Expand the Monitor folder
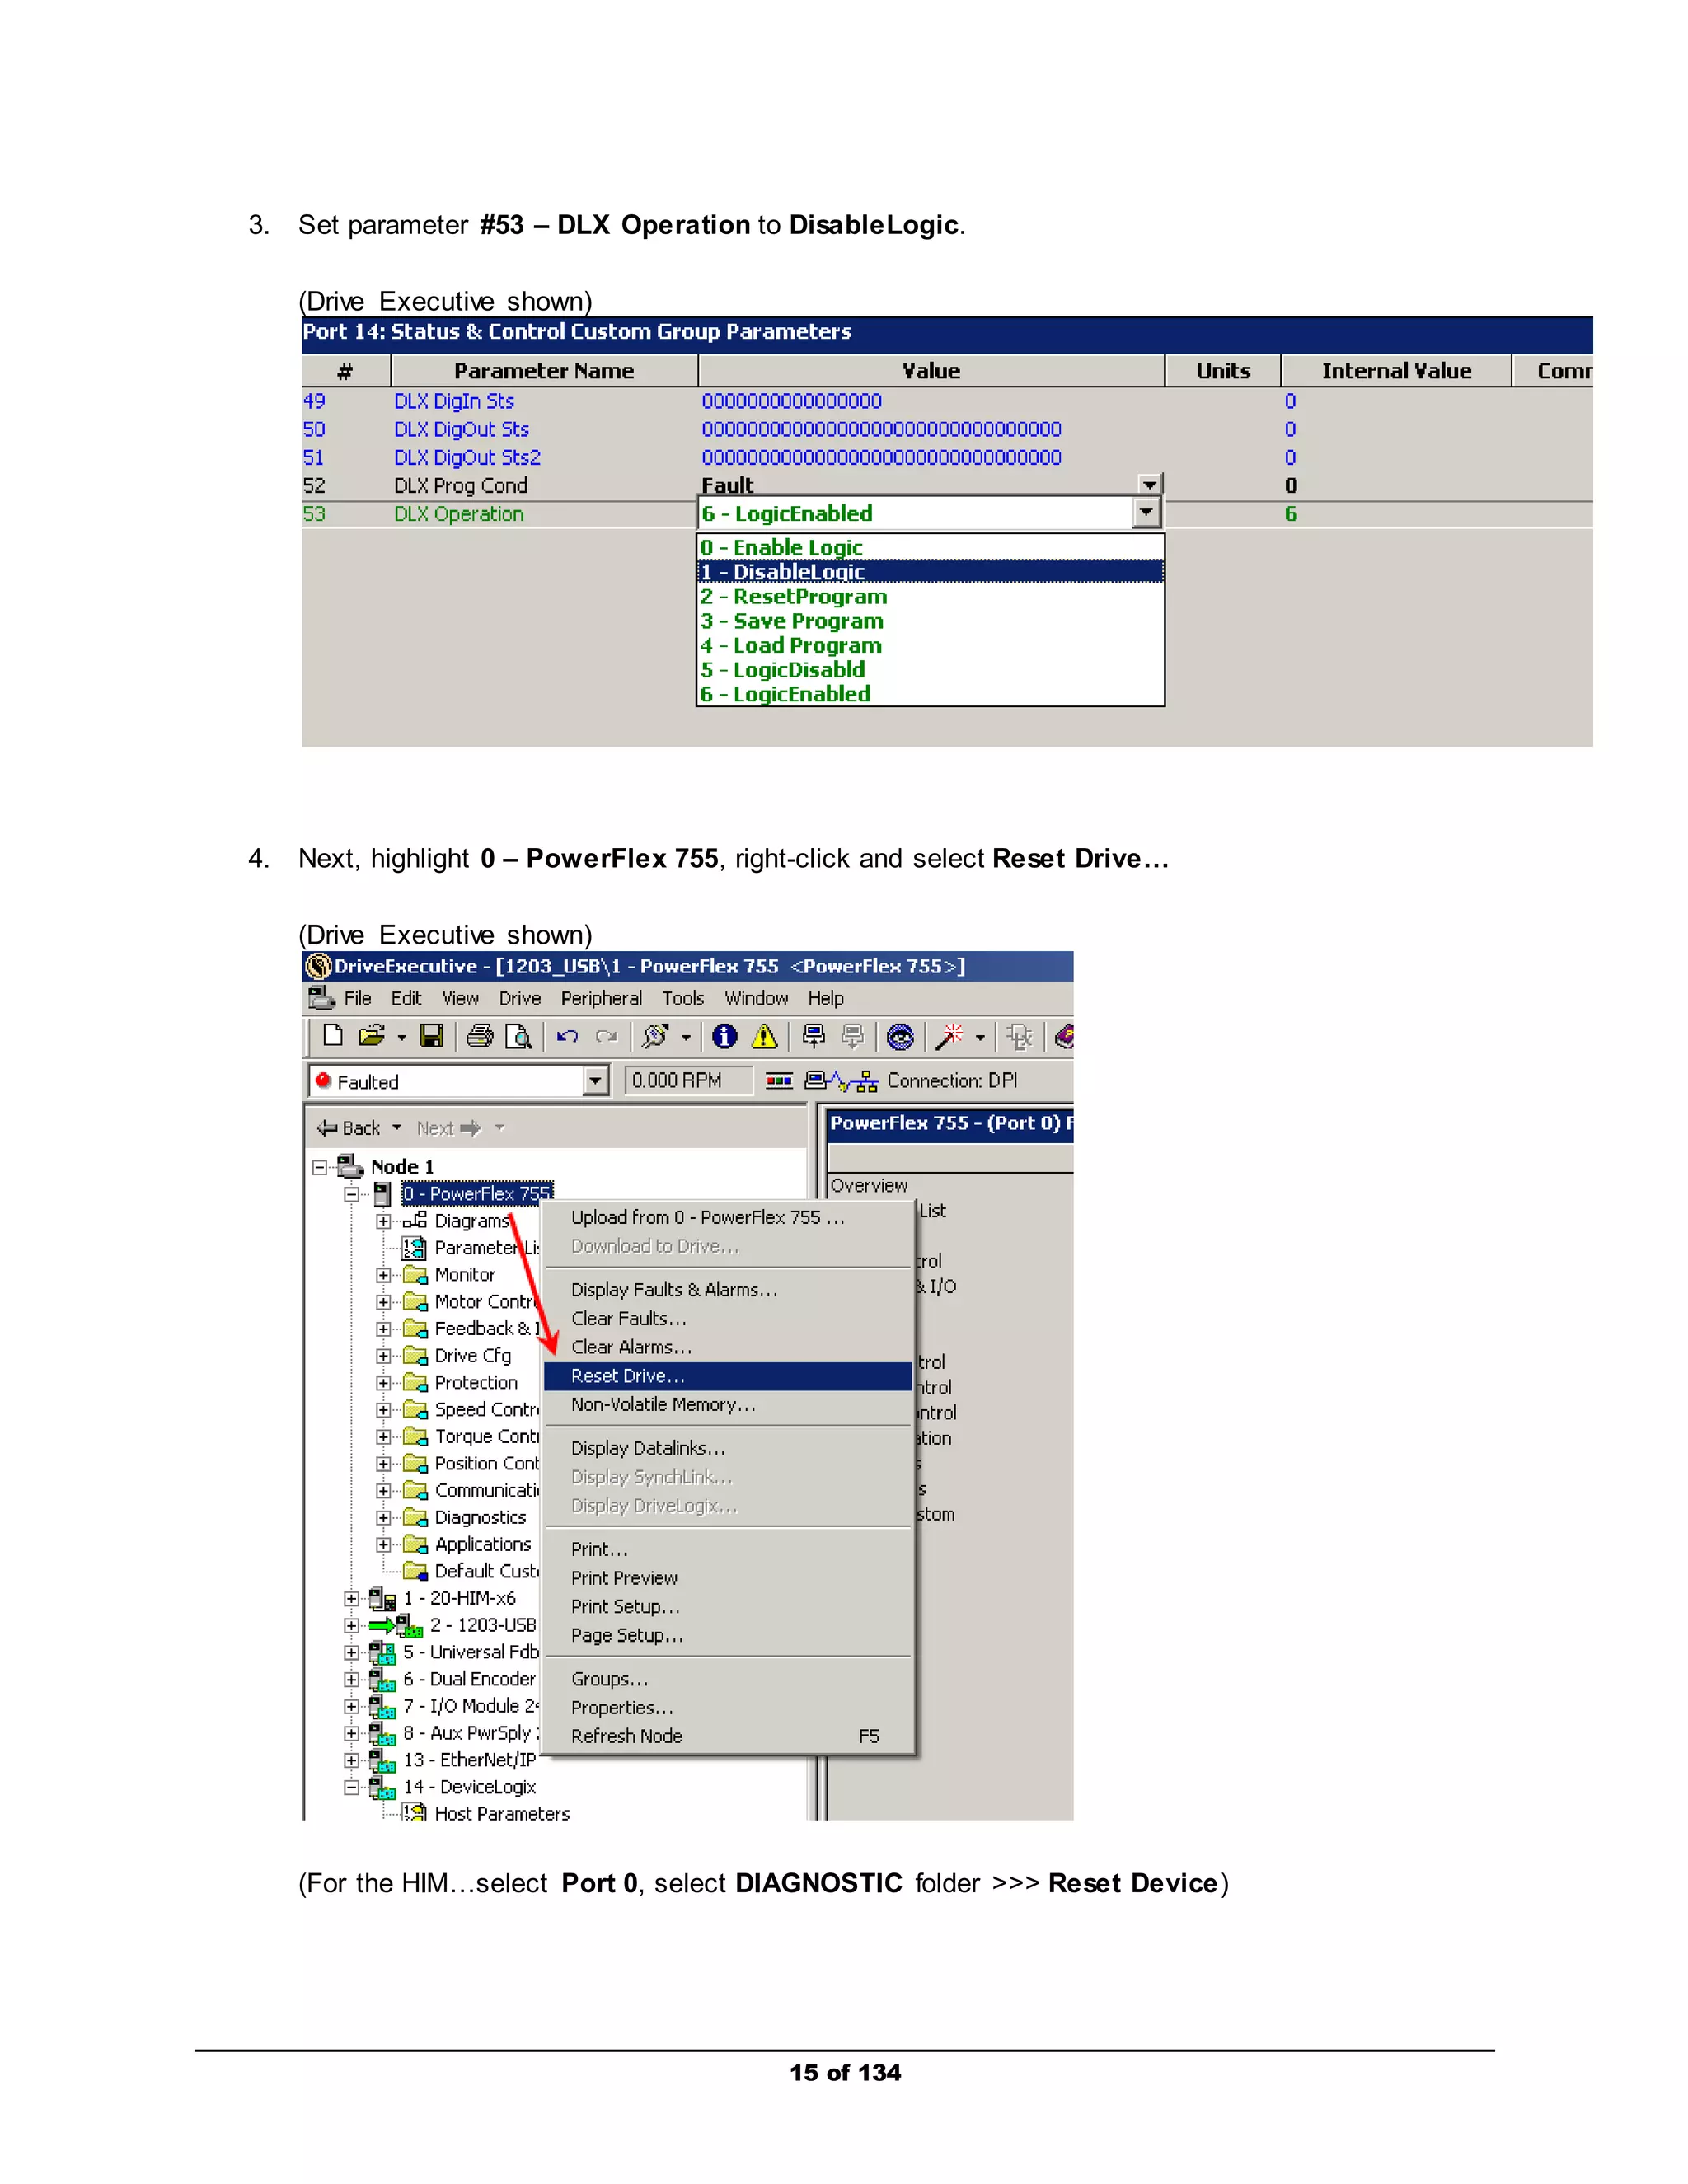This screenshot has width=1688, height=2184. (383, 1275)
